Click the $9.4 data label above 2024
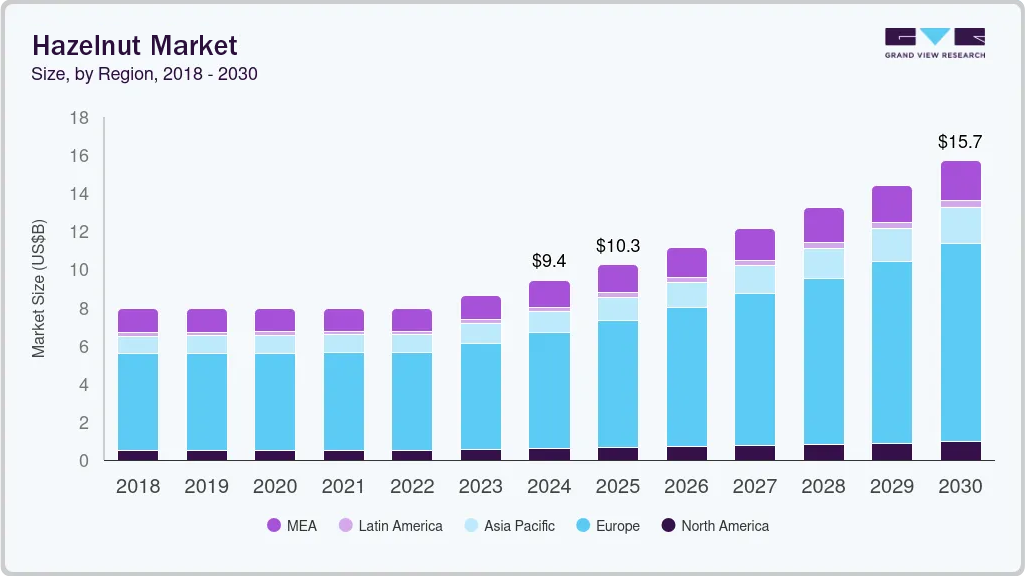This screenshot has width=1025, height=576. coord(549,262)
